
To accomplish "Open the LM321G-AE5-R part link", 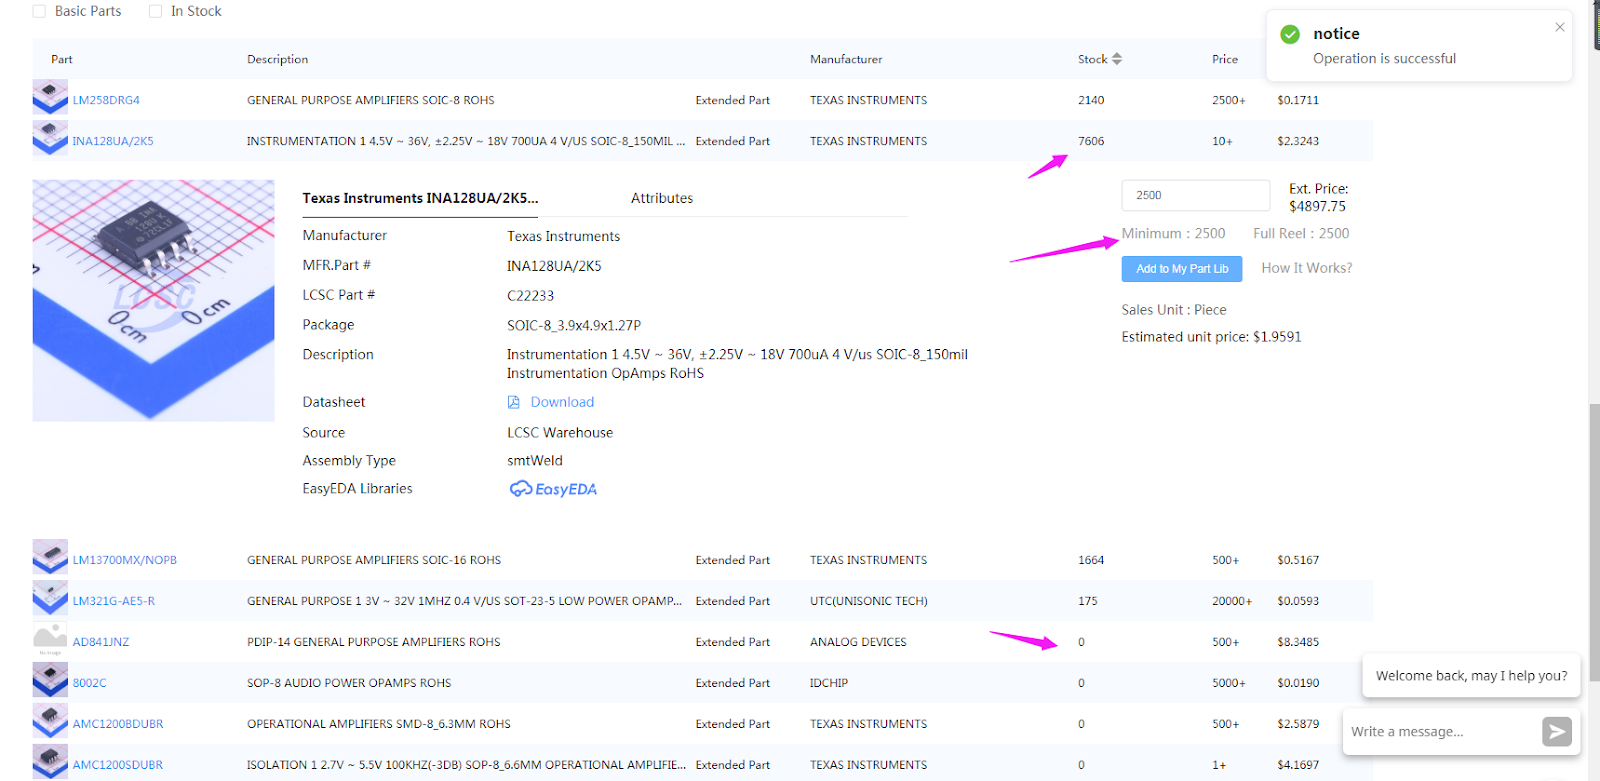I will pos(114,601).
